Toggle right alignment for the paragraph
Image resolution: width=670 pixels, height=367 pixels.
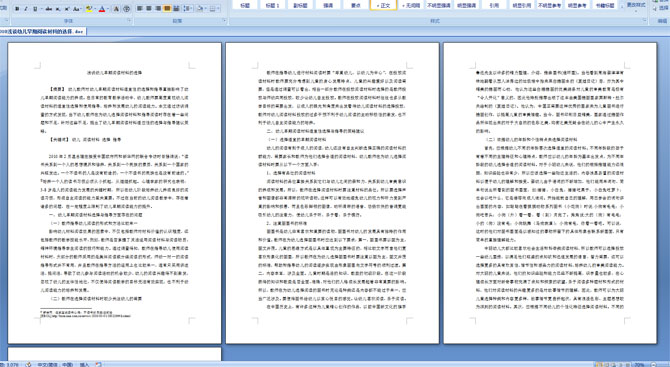click(x=158, y=9)
